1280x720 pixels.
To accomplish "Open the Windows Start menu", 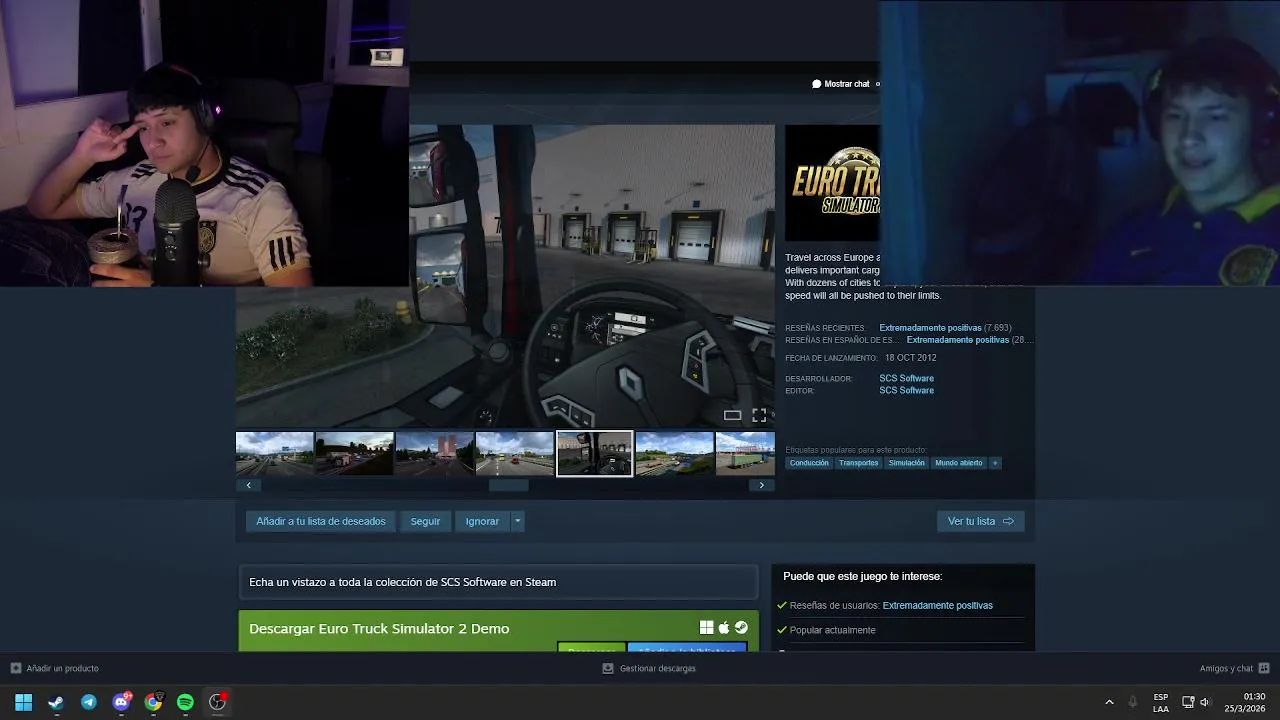I will [x=24, y=702].
